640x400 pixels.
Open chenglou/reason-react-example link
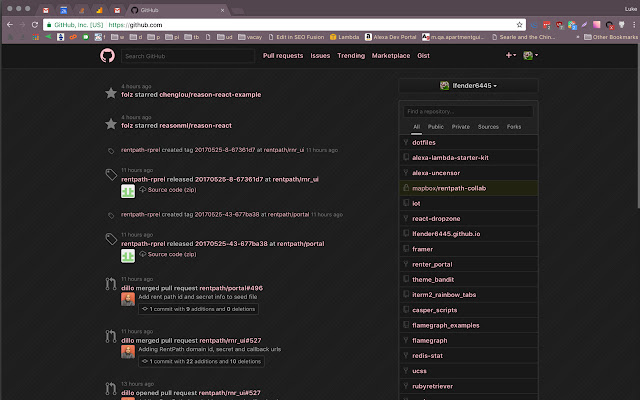tap(210, 95)
